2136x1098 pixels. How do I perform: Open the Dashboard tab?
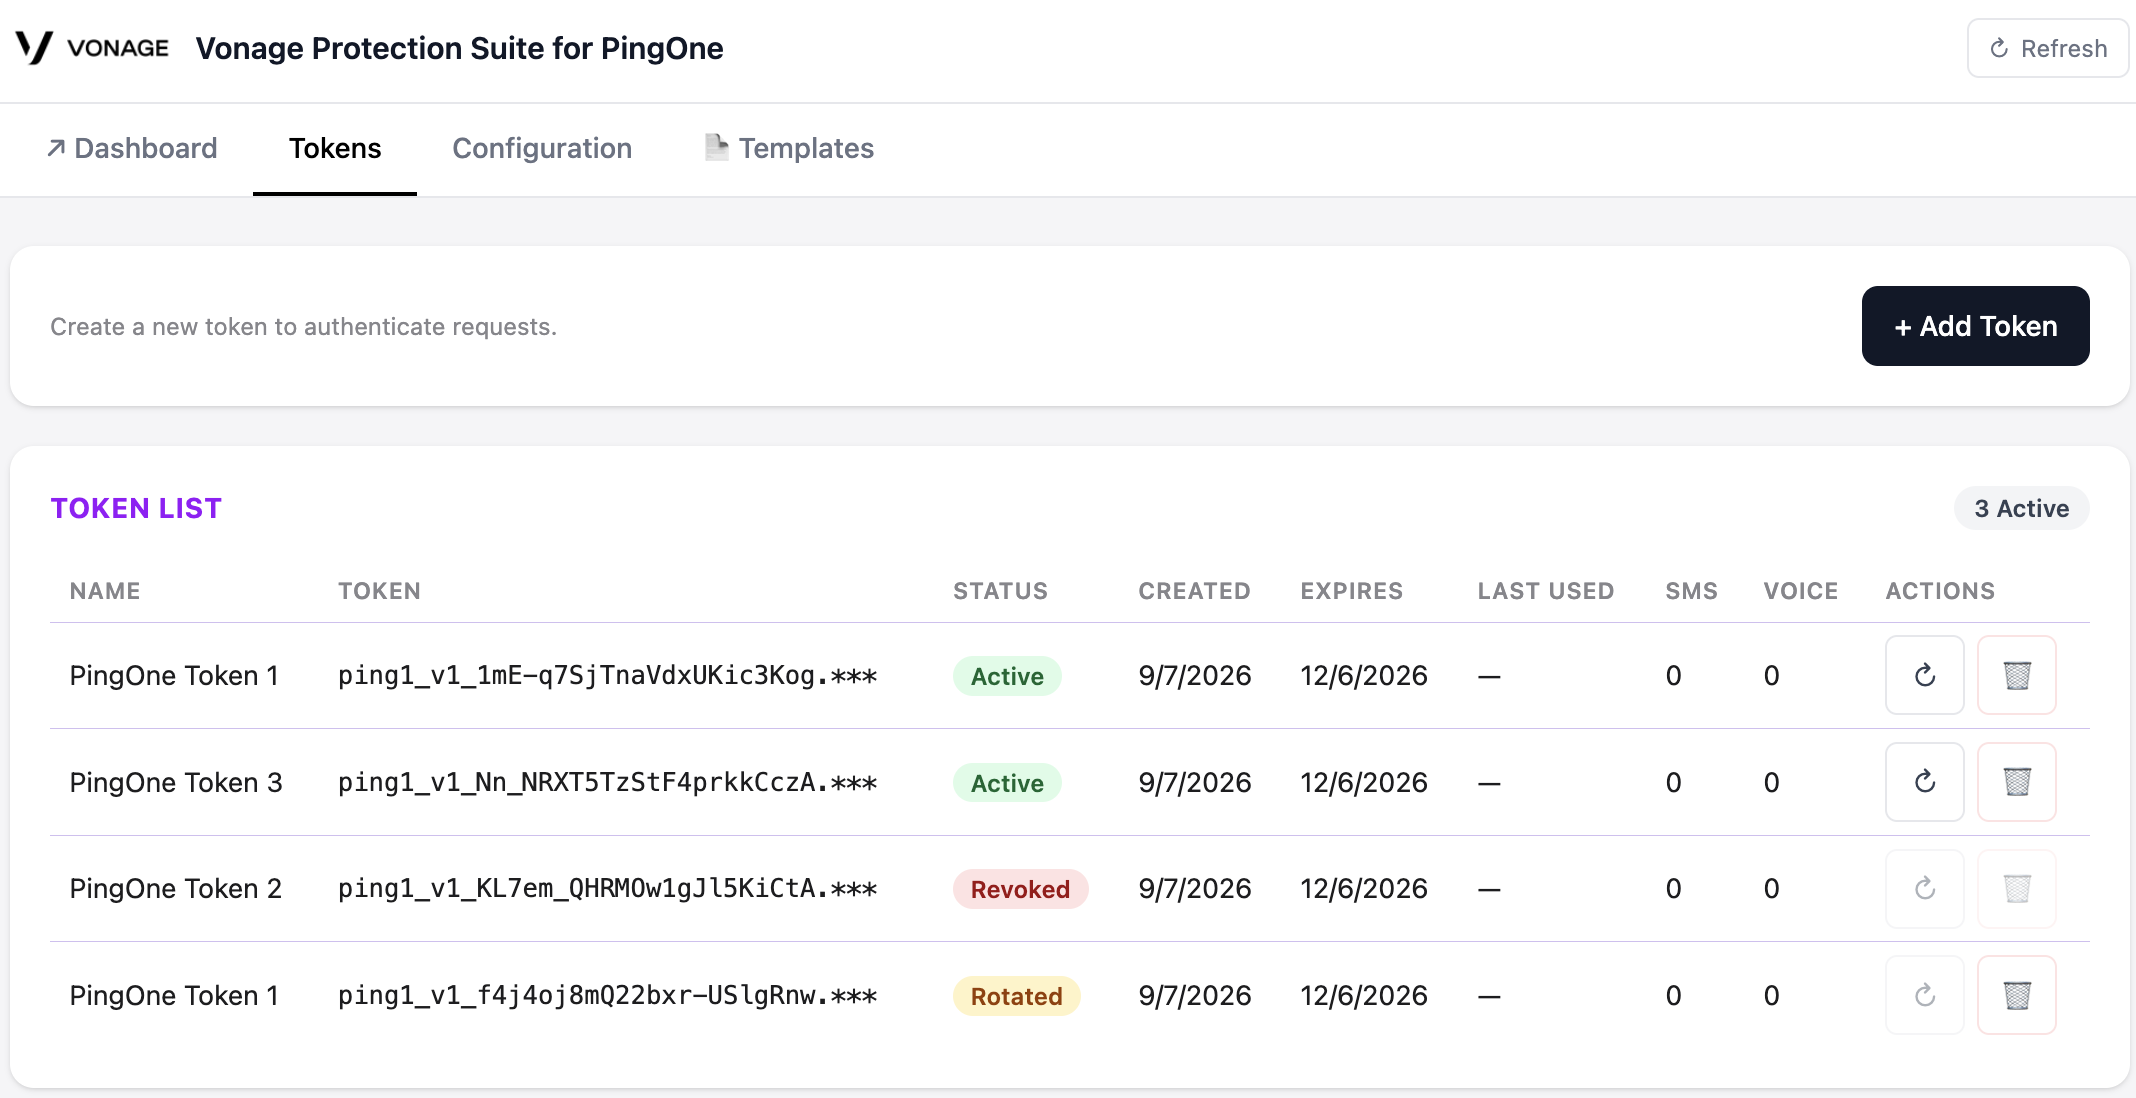point(132,148)
